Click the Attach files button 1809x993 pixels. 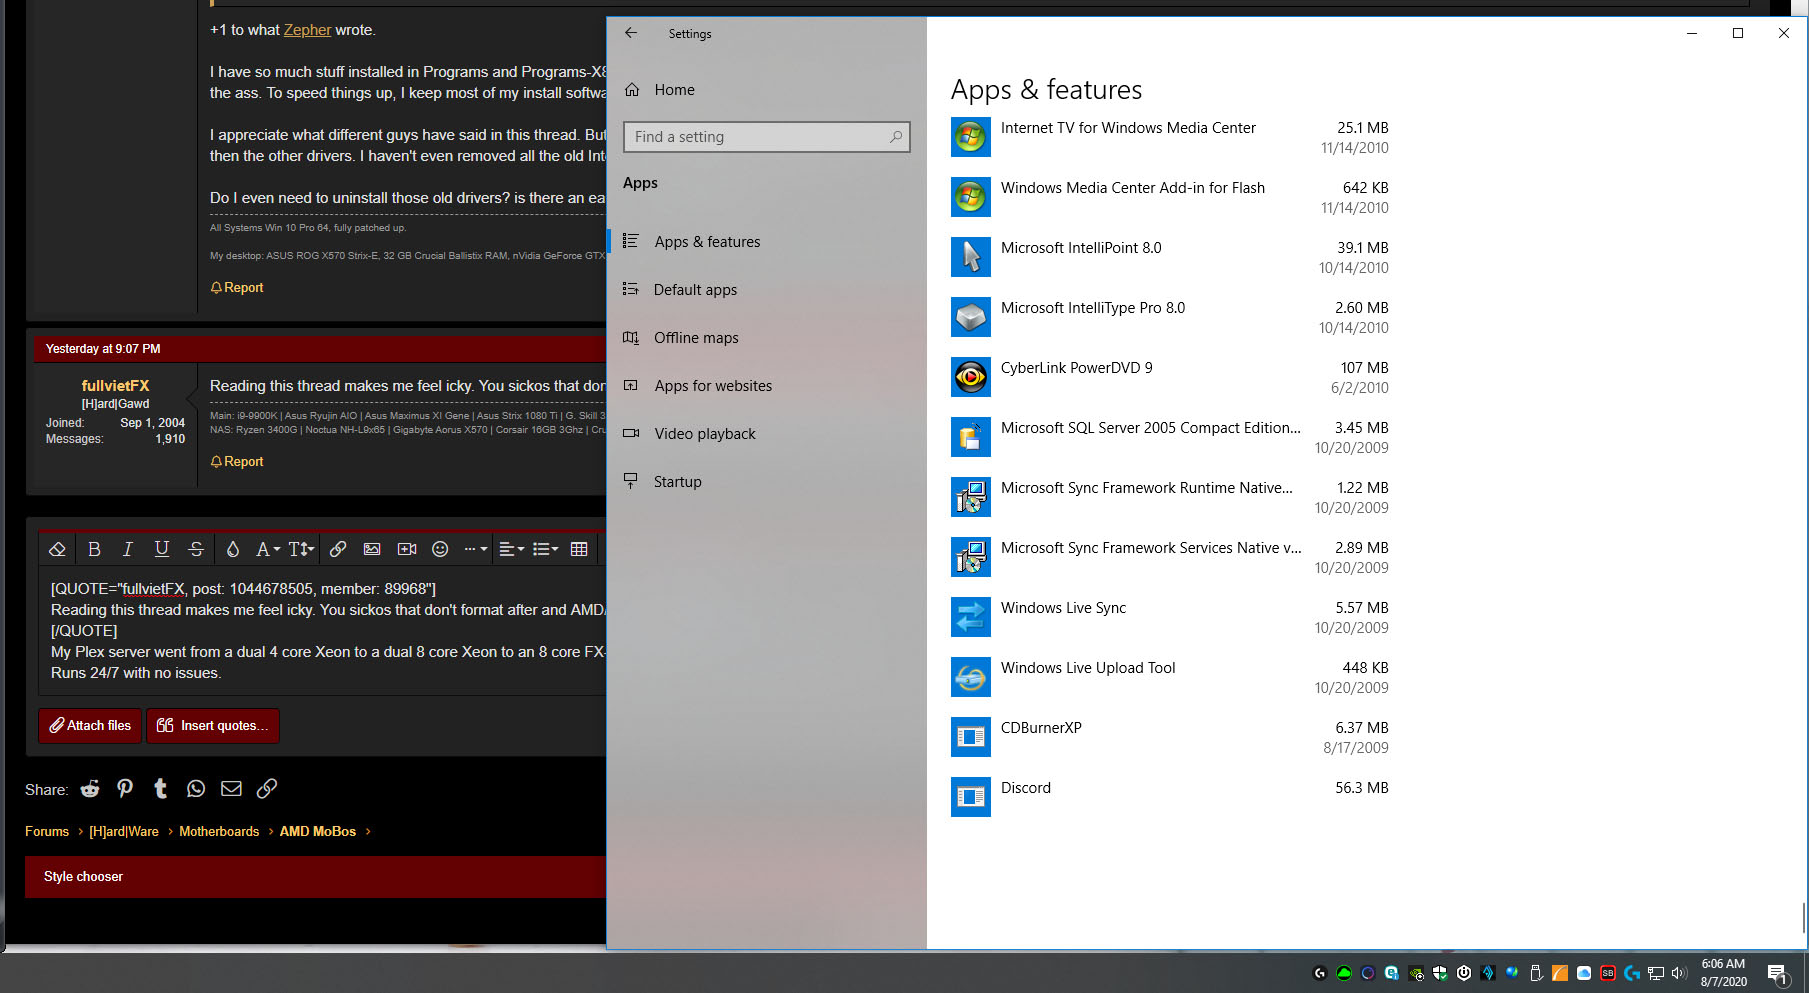(91, 726)
